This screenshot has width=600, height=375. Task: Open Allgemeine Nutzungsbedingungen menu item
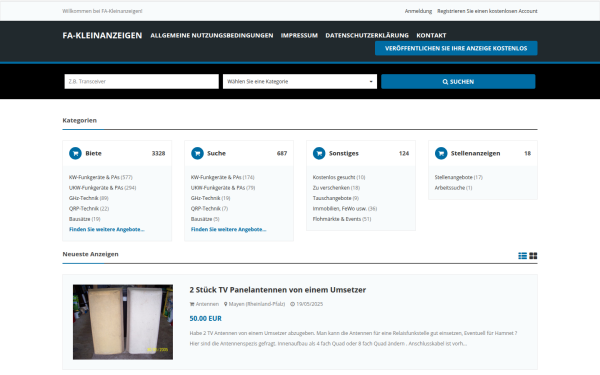point(212,36)
